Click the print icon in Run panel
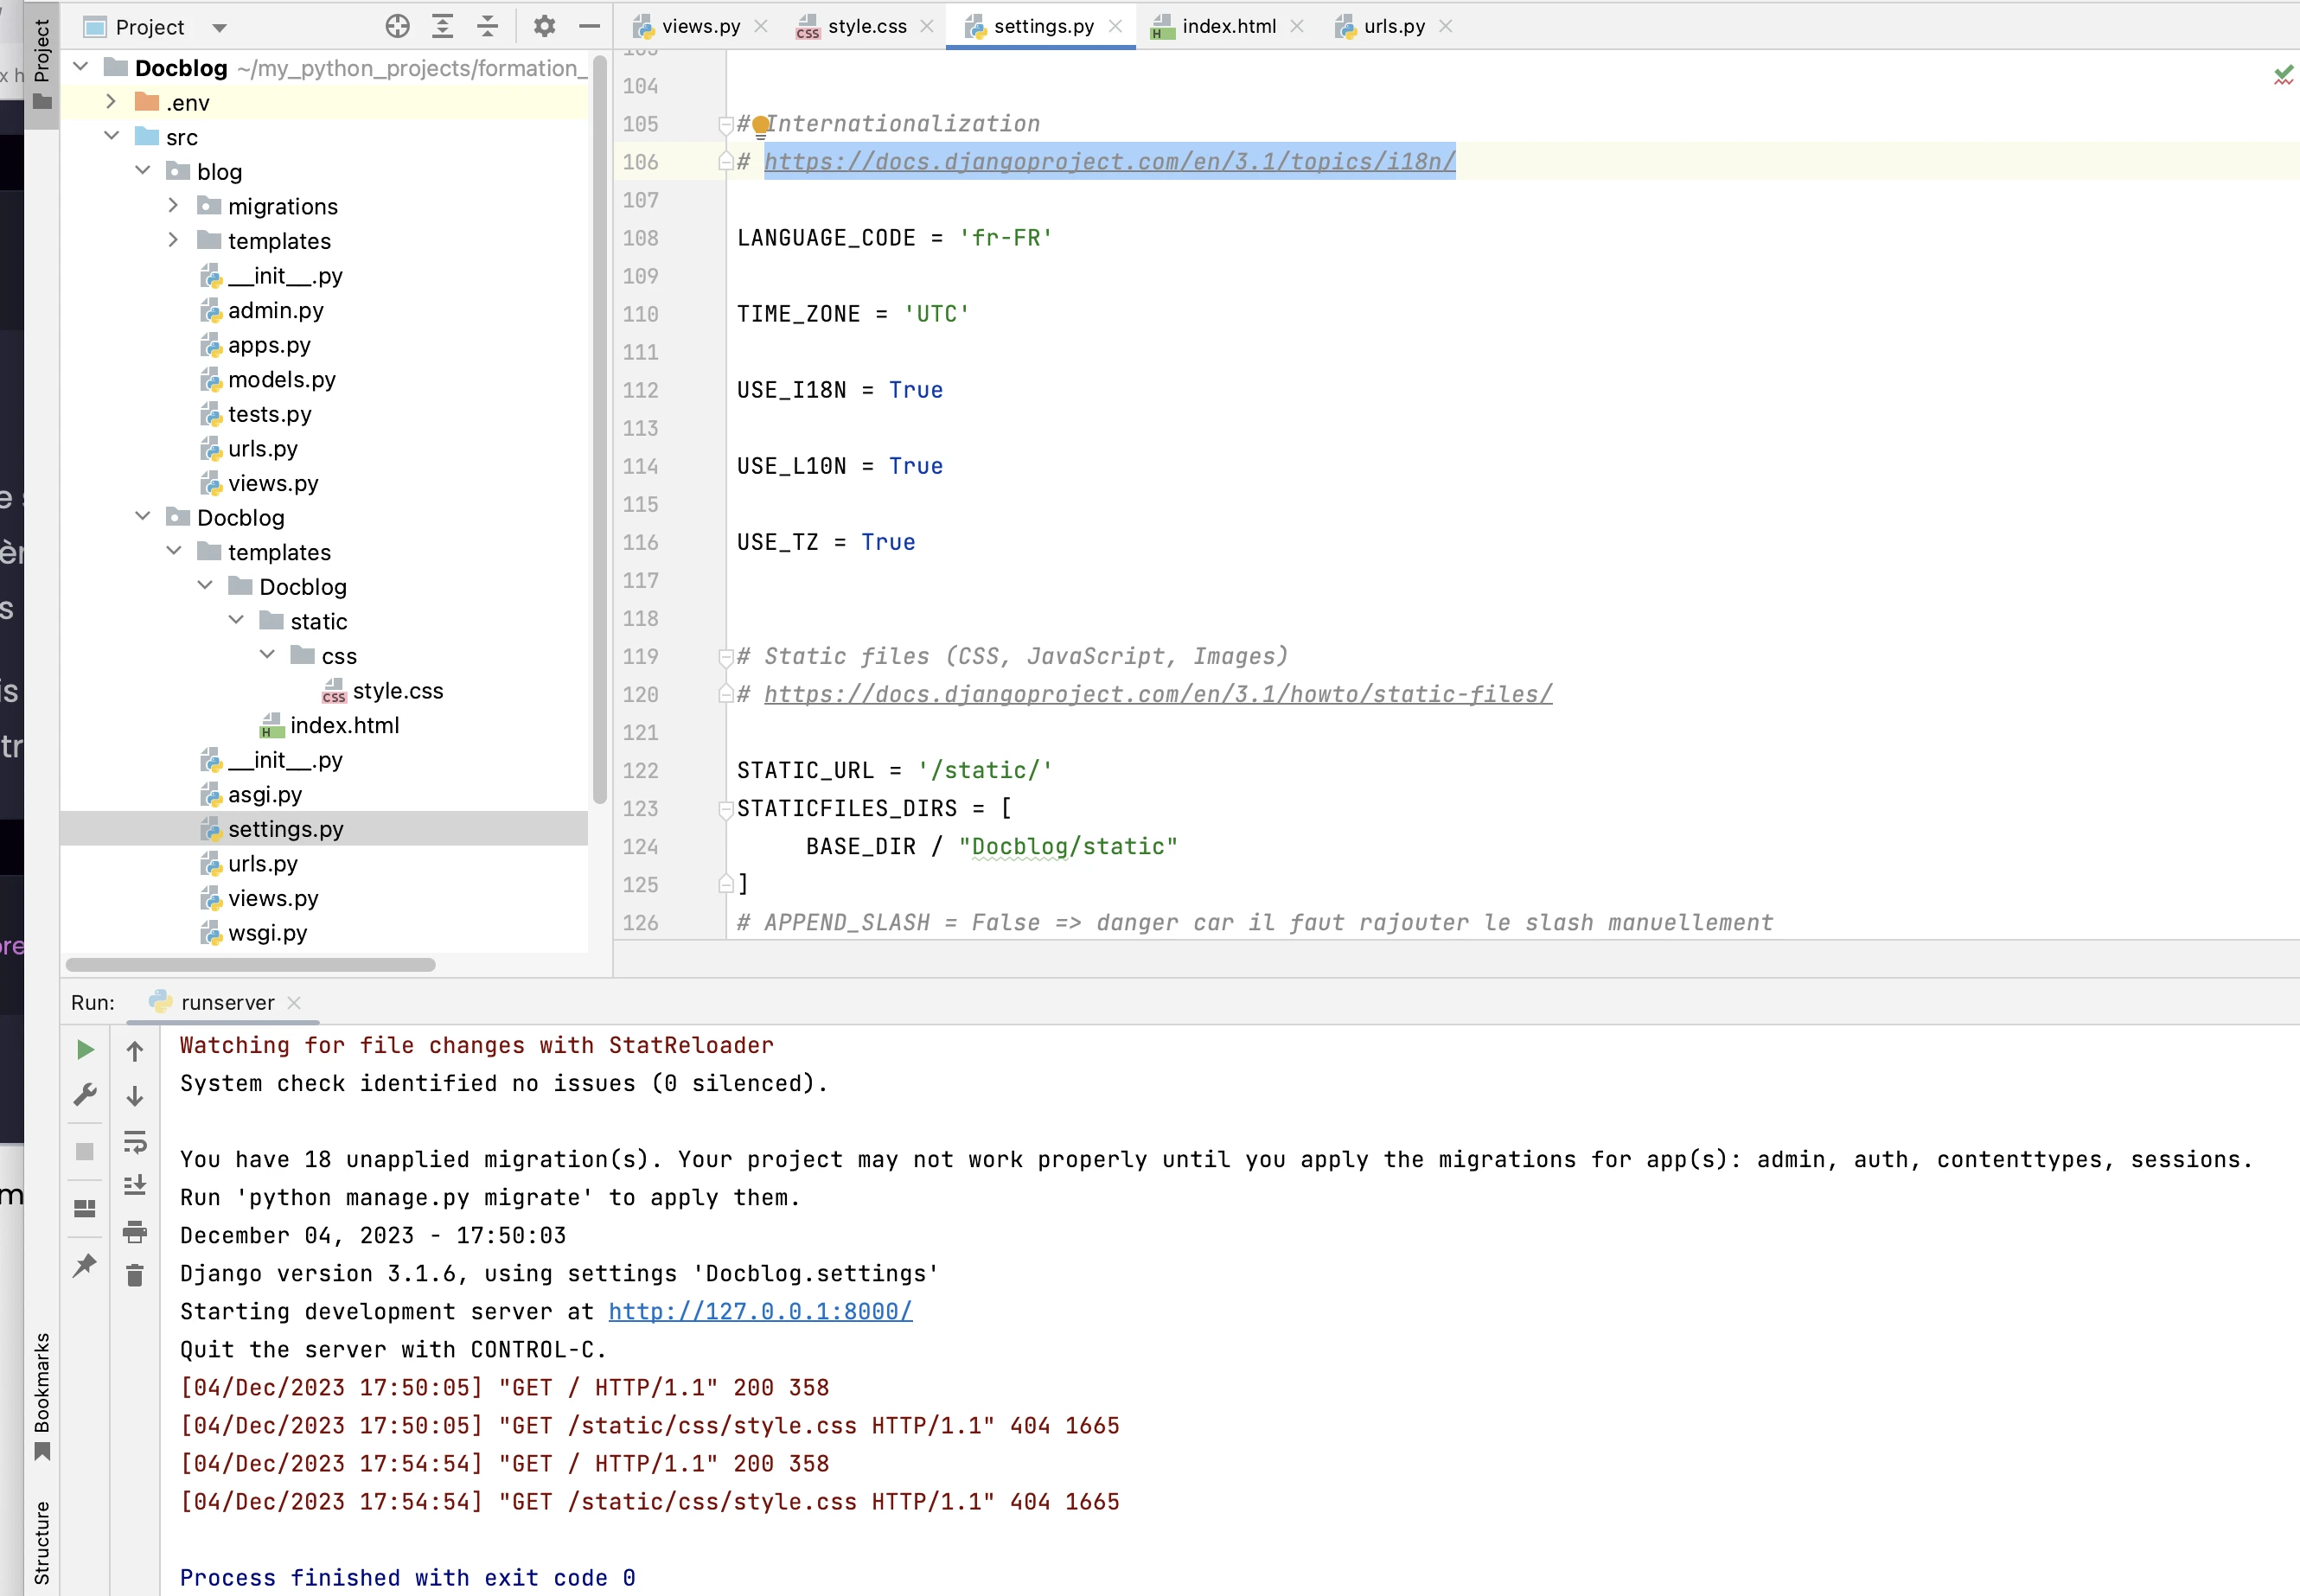This screenshot has height=1596, width=2300. pos(135,1231)
